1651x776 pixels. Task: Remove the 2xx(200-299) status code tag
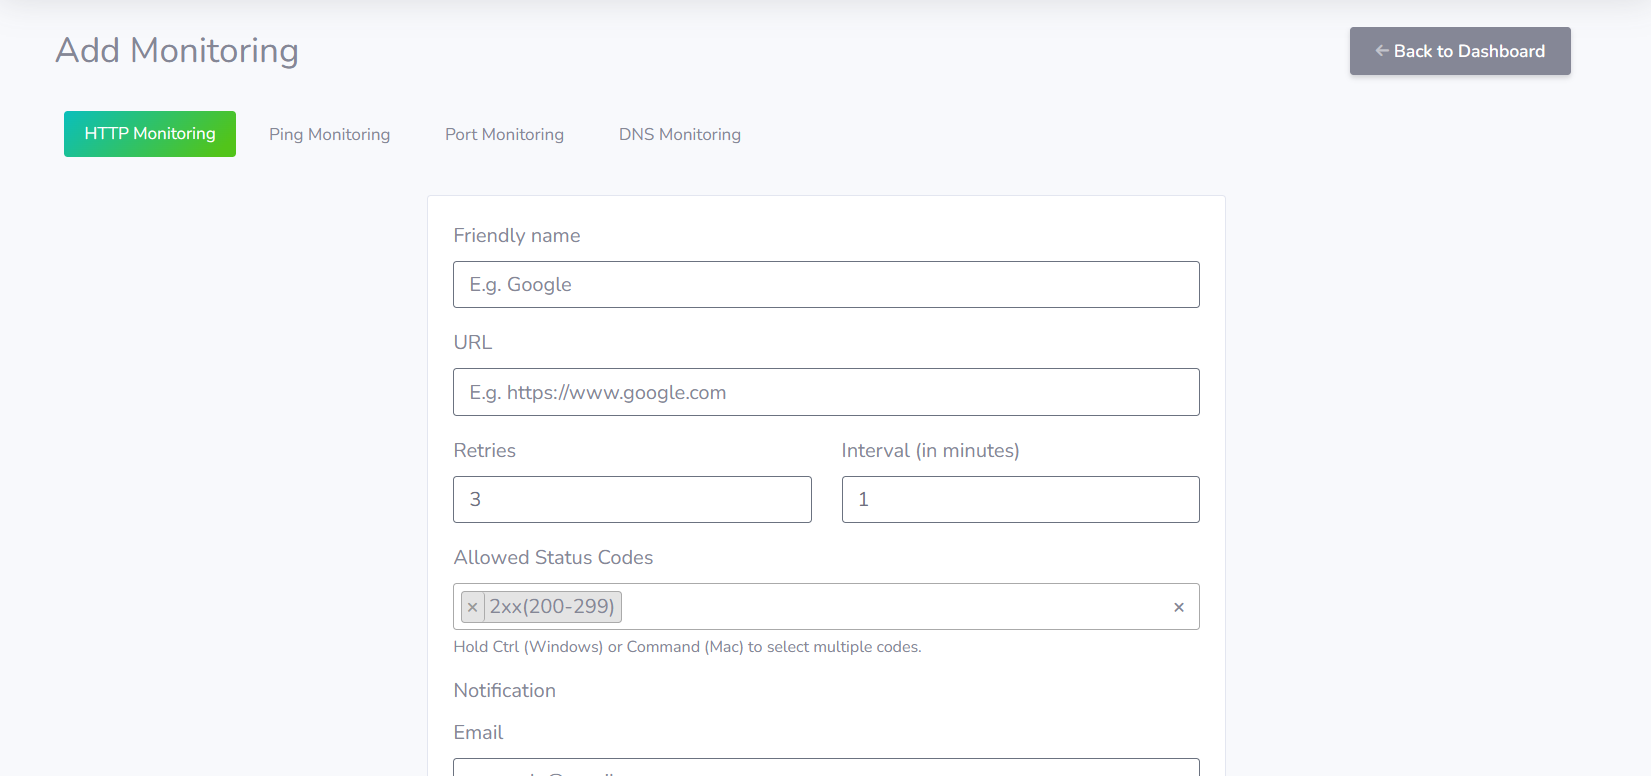(x=473, y=607)
